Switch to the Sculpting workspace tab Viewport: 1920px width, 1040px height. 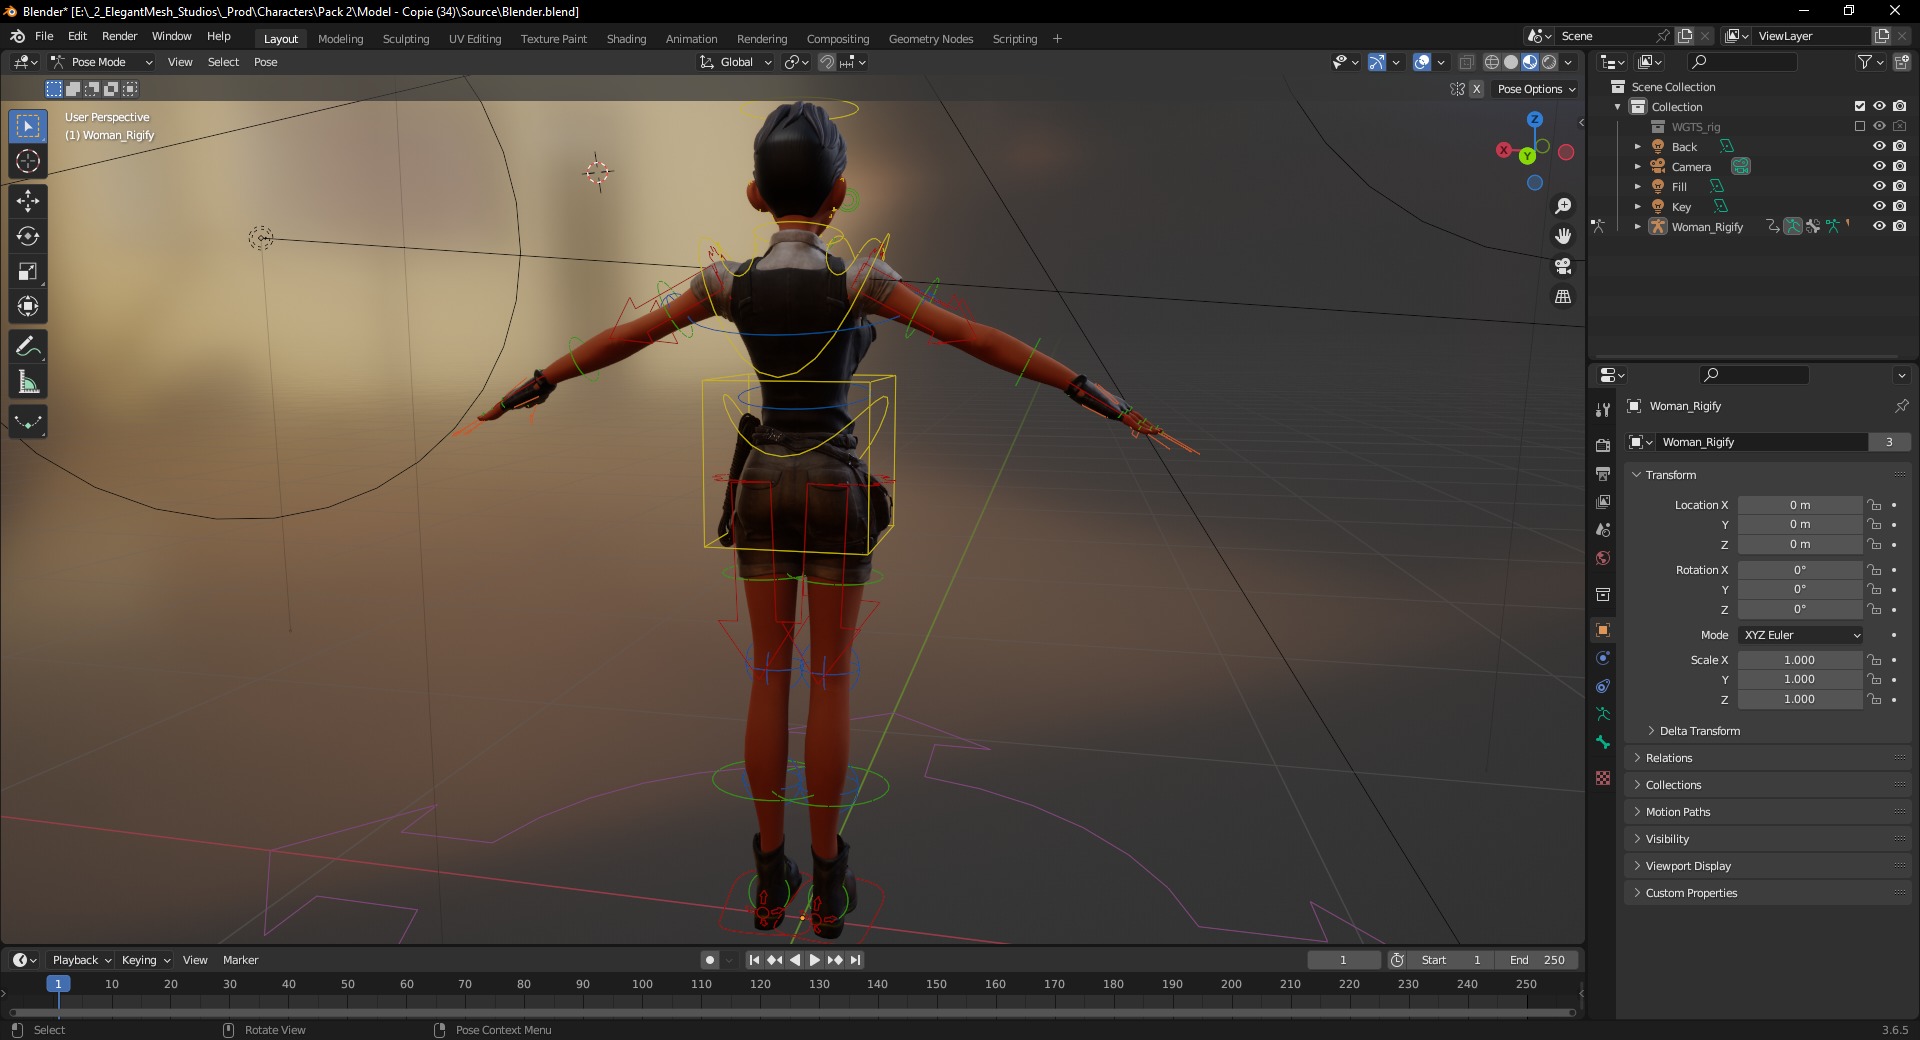pyautogui.click(x=406, y=39)
